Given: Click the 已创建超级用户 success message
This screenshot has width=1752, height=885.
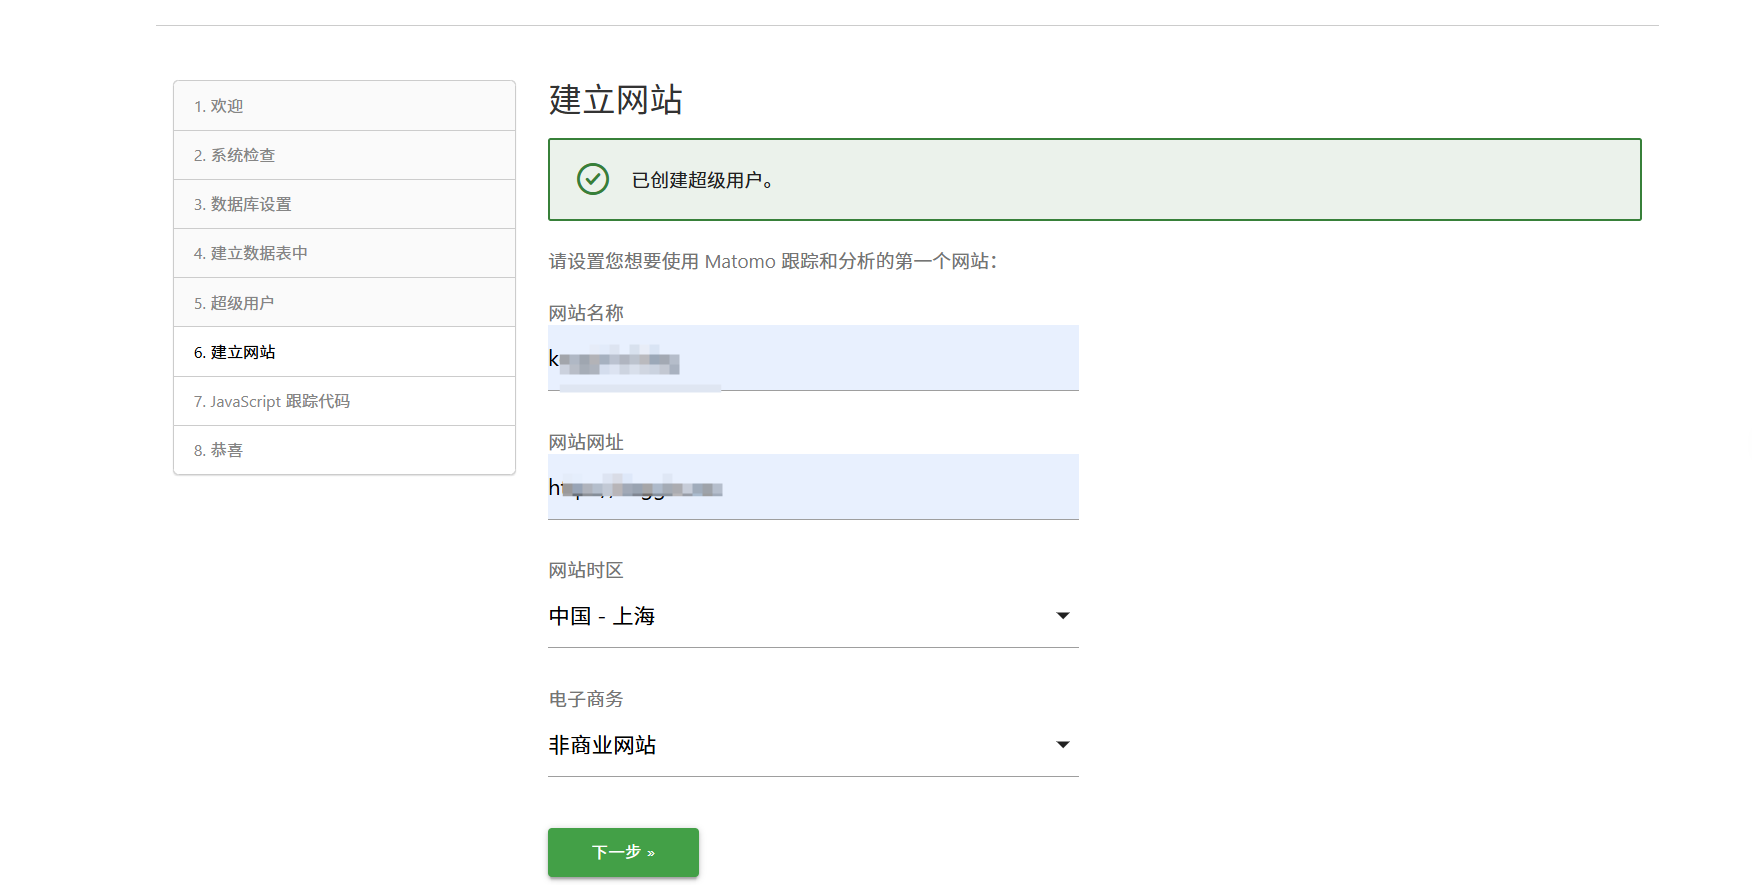Looking at the screenshot, I should 703,180.
